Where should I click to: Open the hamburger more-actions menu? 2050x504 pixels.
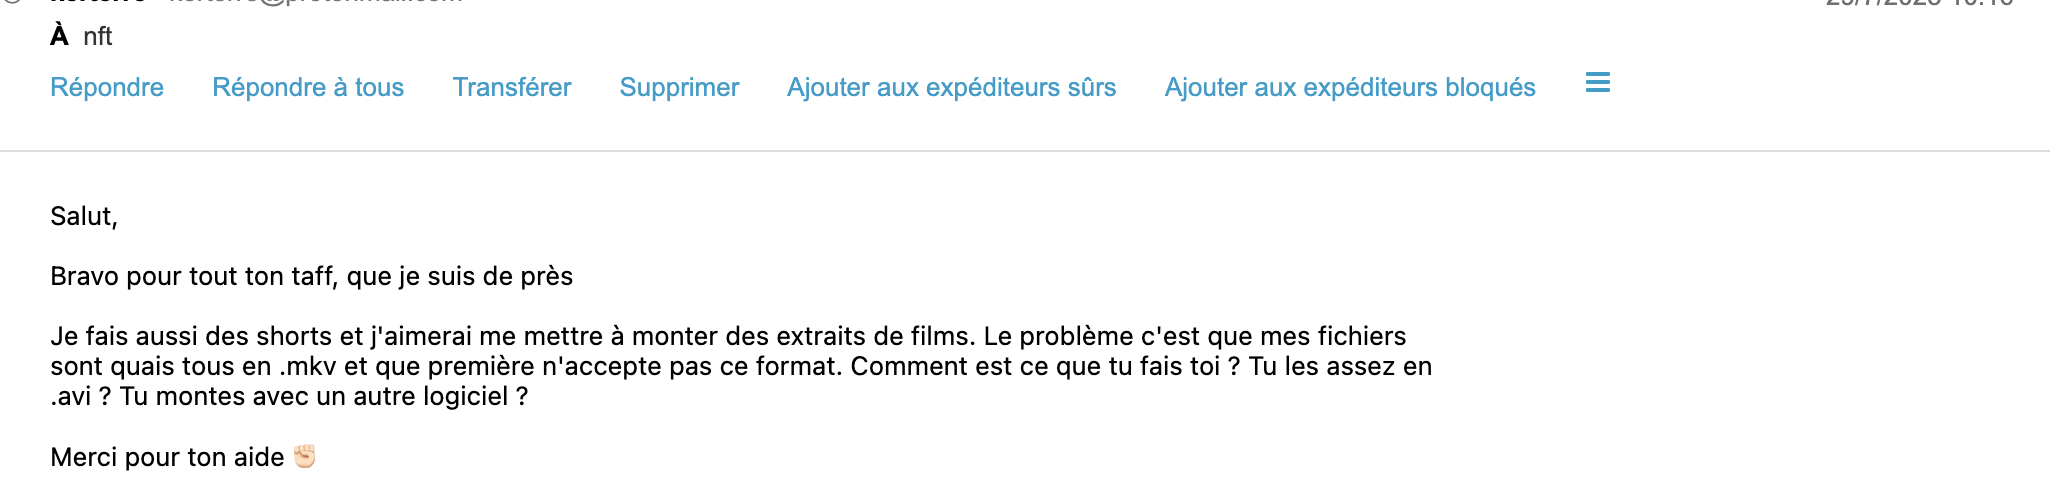[x=1597, y=83]
